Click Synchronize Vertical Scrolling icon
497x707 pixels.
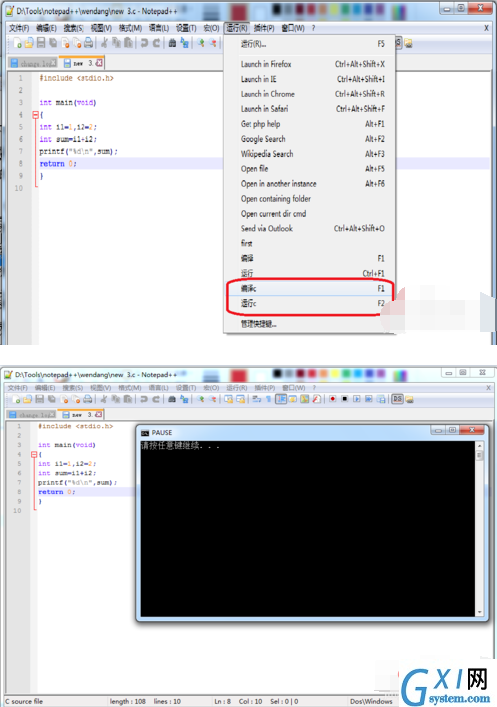(229, 399)
